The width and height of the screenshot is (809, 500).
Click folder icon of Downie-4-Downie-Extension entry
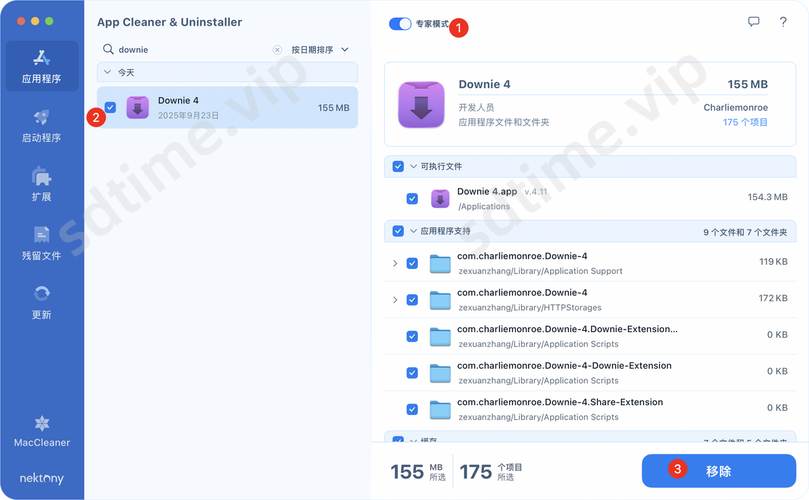(440, 374)
